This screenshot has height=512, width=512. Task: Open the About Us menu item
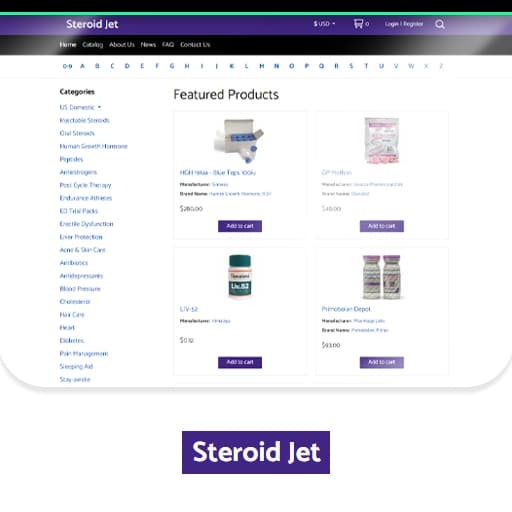tap(122, 44)
